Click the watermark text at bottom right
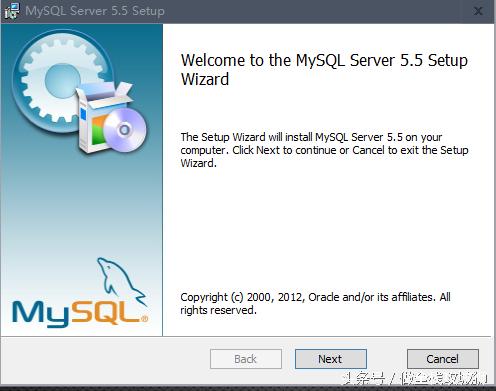This screenshot has height=391, width=496. 416,379
